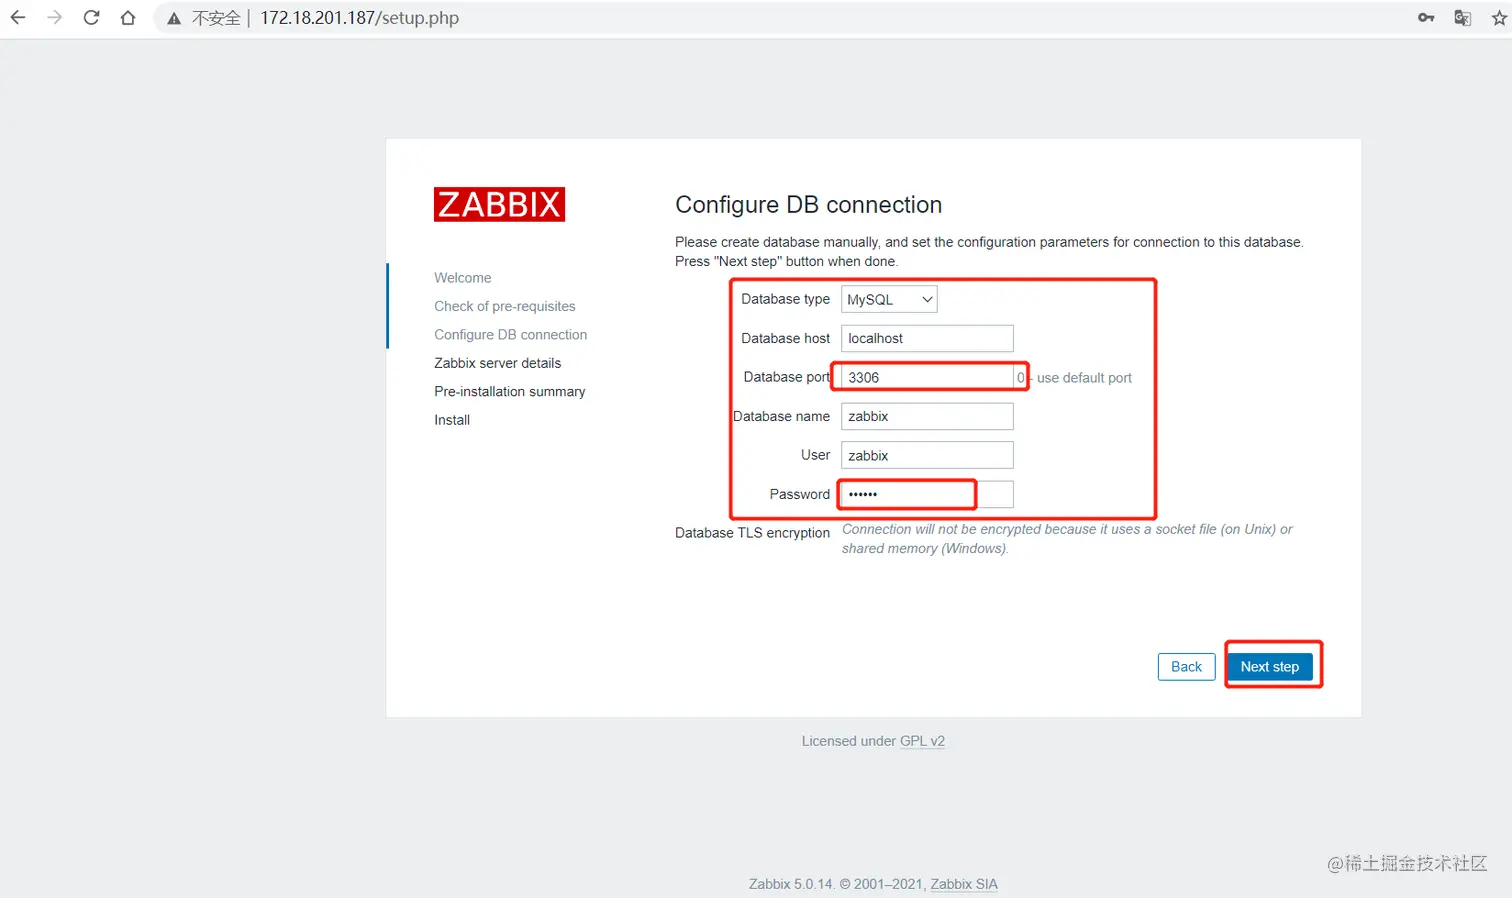Click the Configure DB connection heading
Screen dimensions: 1512x898
click(809, 204)
